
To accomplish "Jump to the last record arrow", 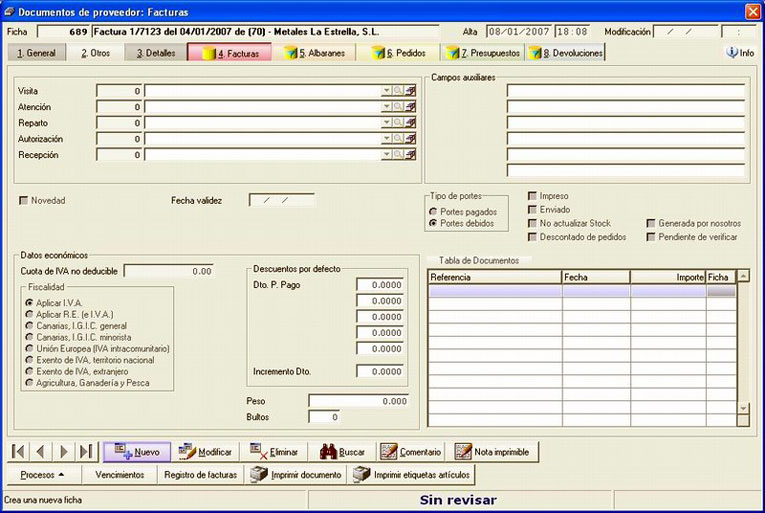I will click(86, 452).
